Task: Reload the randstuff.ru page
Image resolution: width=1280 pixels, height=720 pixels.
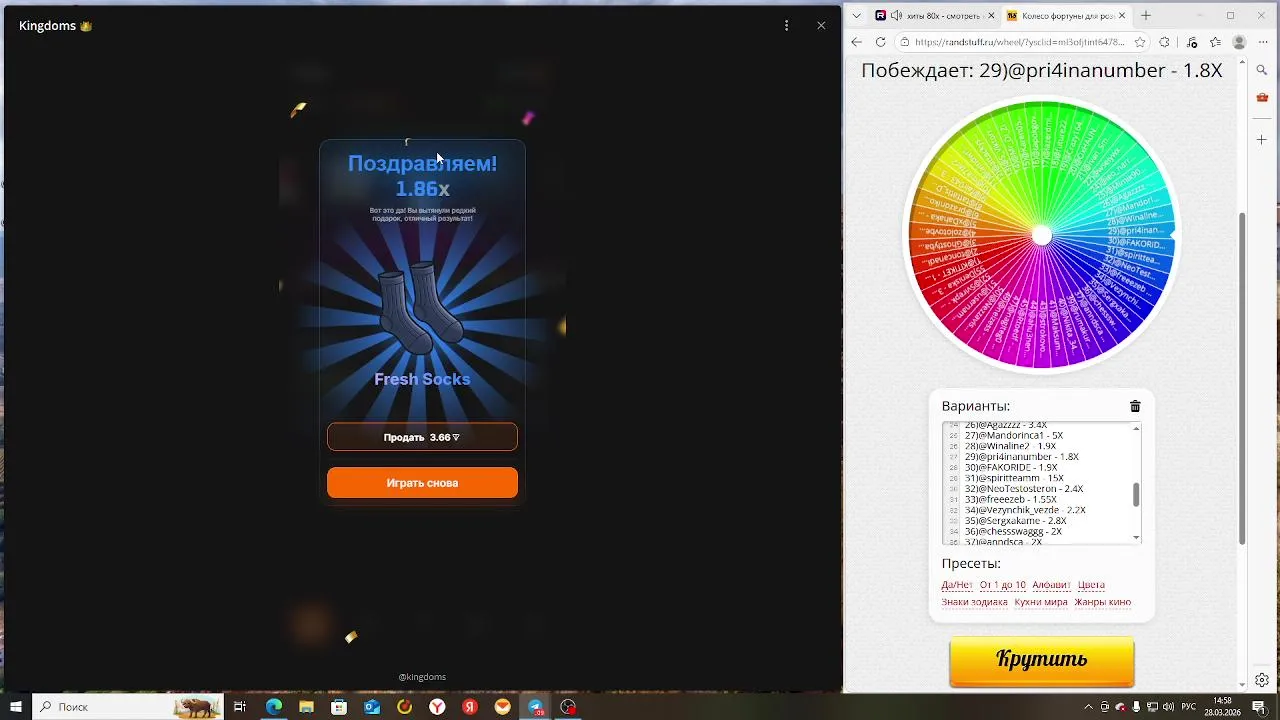Action: click(x=881, y=42)
